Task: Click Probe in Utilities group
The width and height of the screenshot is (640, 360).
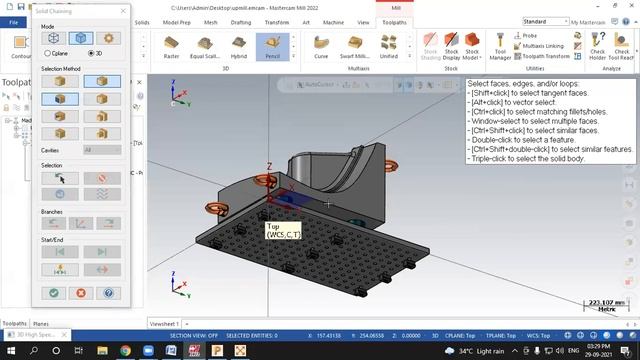Action: pos(525,36)
